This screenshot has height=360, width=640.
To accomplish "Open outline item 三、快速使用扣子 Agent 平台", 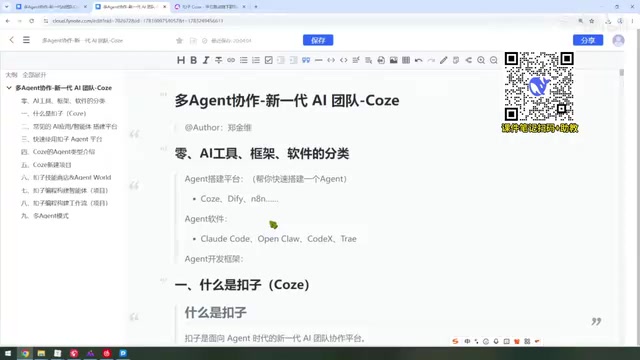I will tap(61, 139).
